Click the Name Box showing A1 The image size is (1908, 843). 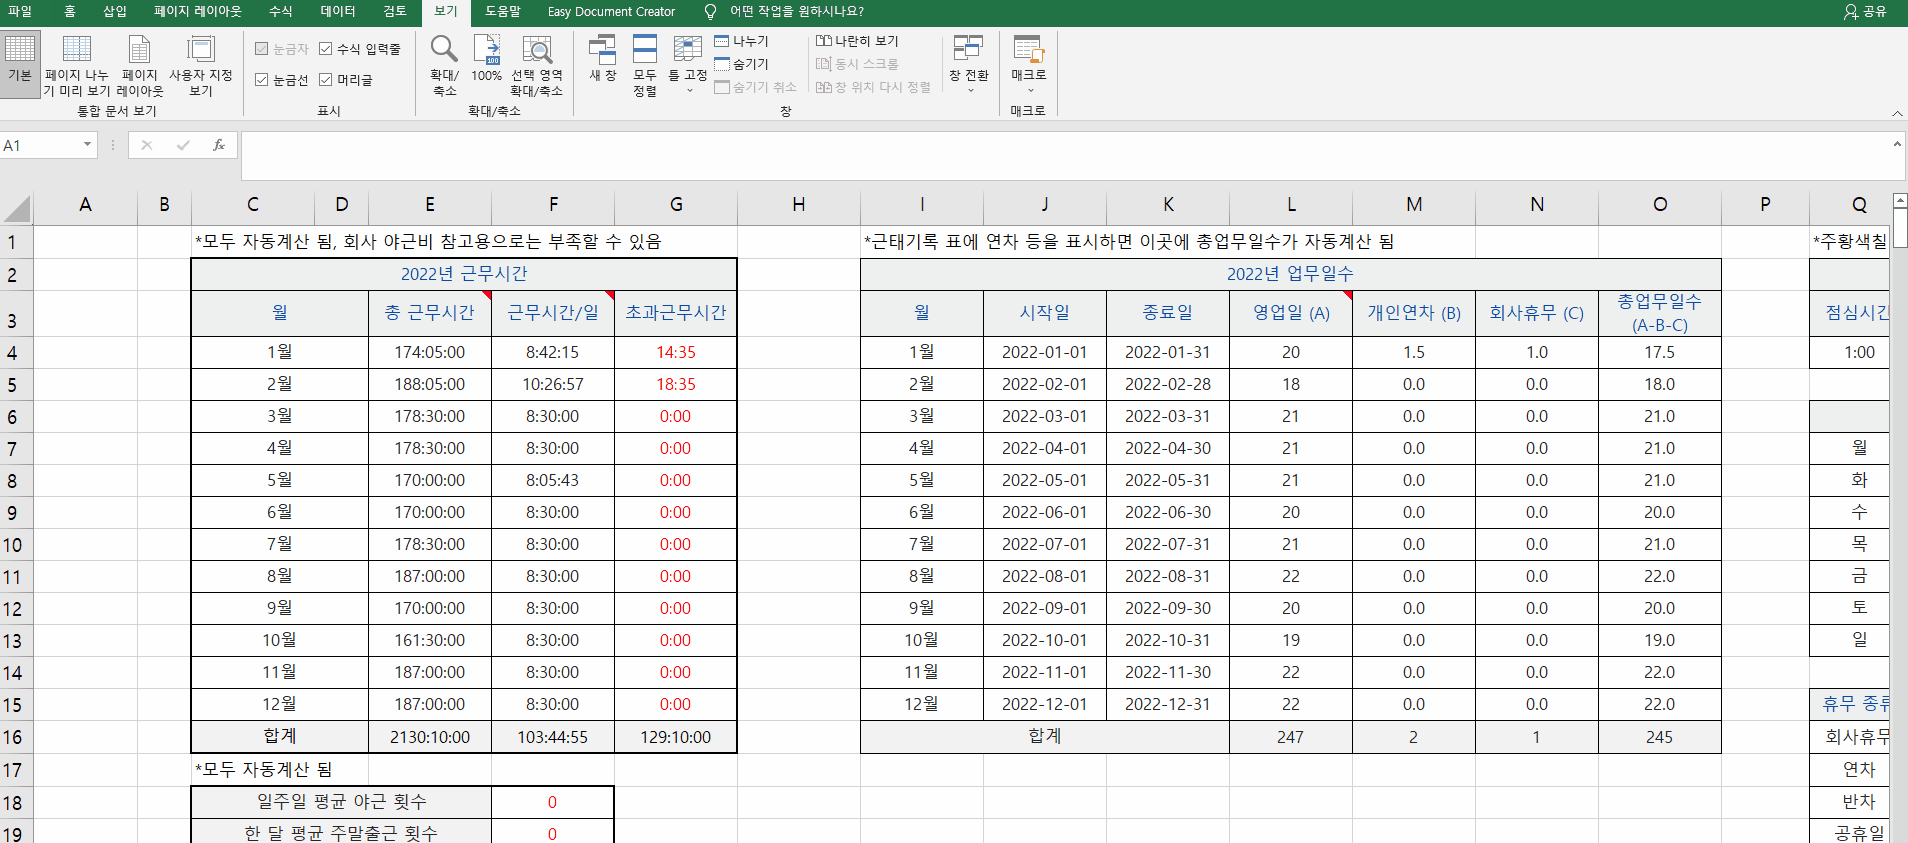click(x=40, y=145)
